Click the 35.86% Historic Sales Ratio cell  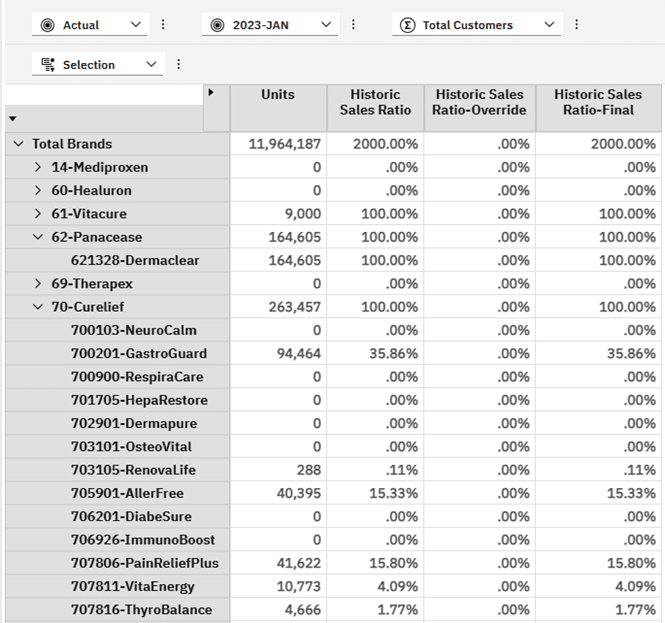click(375, 353)
